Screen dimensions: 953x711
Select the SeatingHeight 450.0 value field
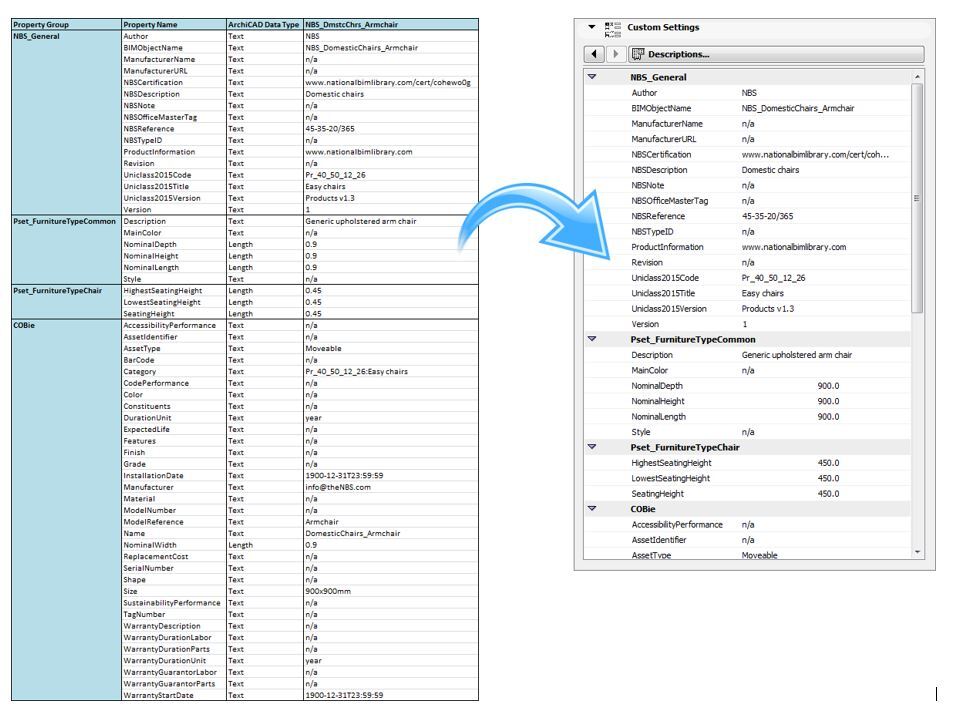click(828, 494)
